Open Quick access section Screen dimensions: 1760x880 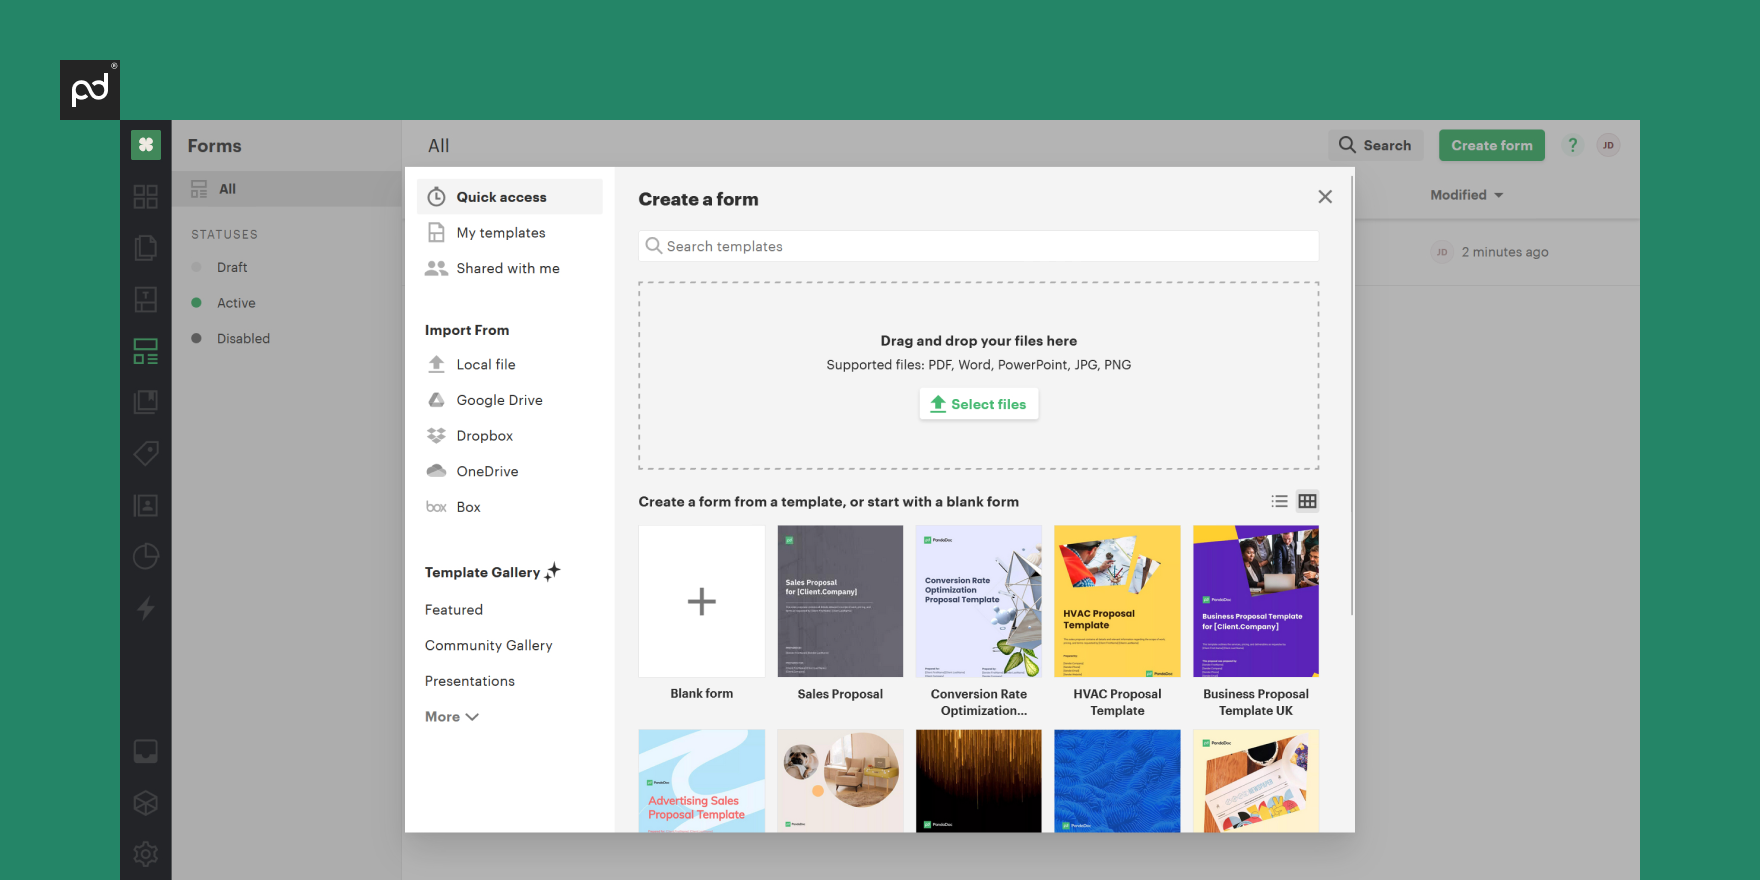510,197
